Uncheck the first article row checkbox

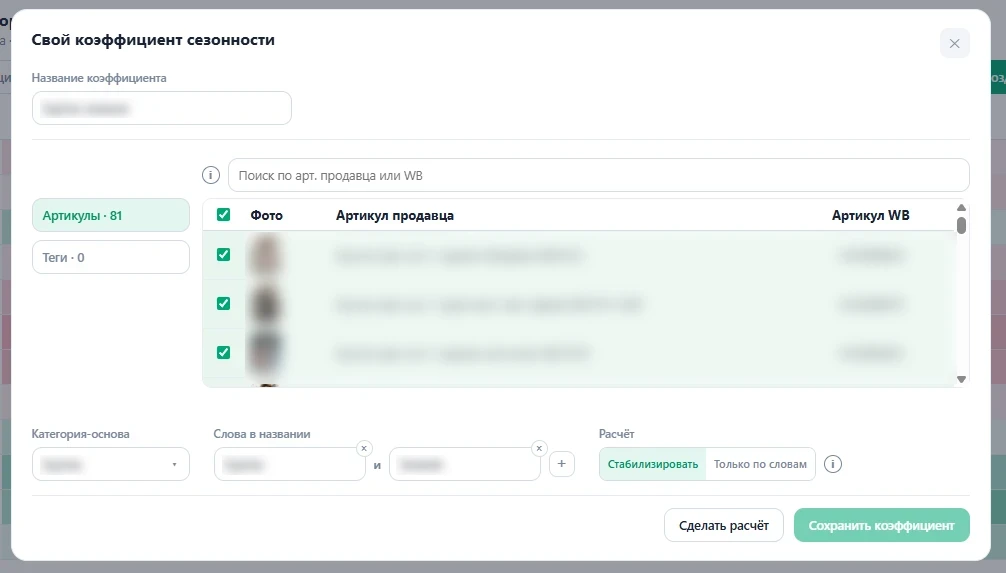[223, 255]
